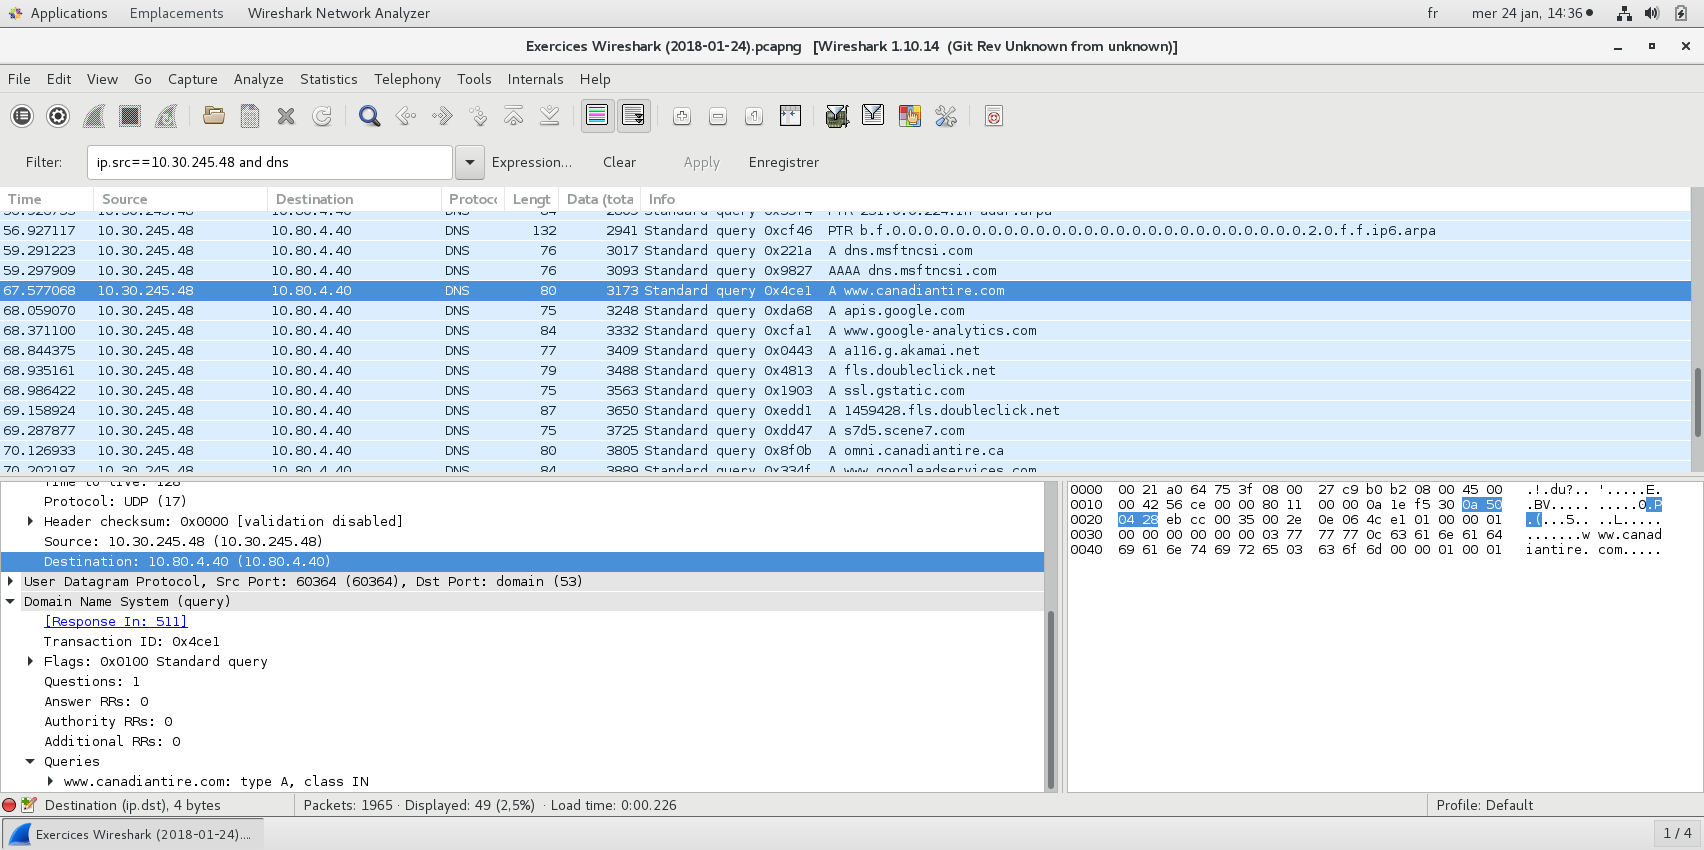Click the Expression... button
The width and height of the screenshot is (1704, 850).
point(532,162)
